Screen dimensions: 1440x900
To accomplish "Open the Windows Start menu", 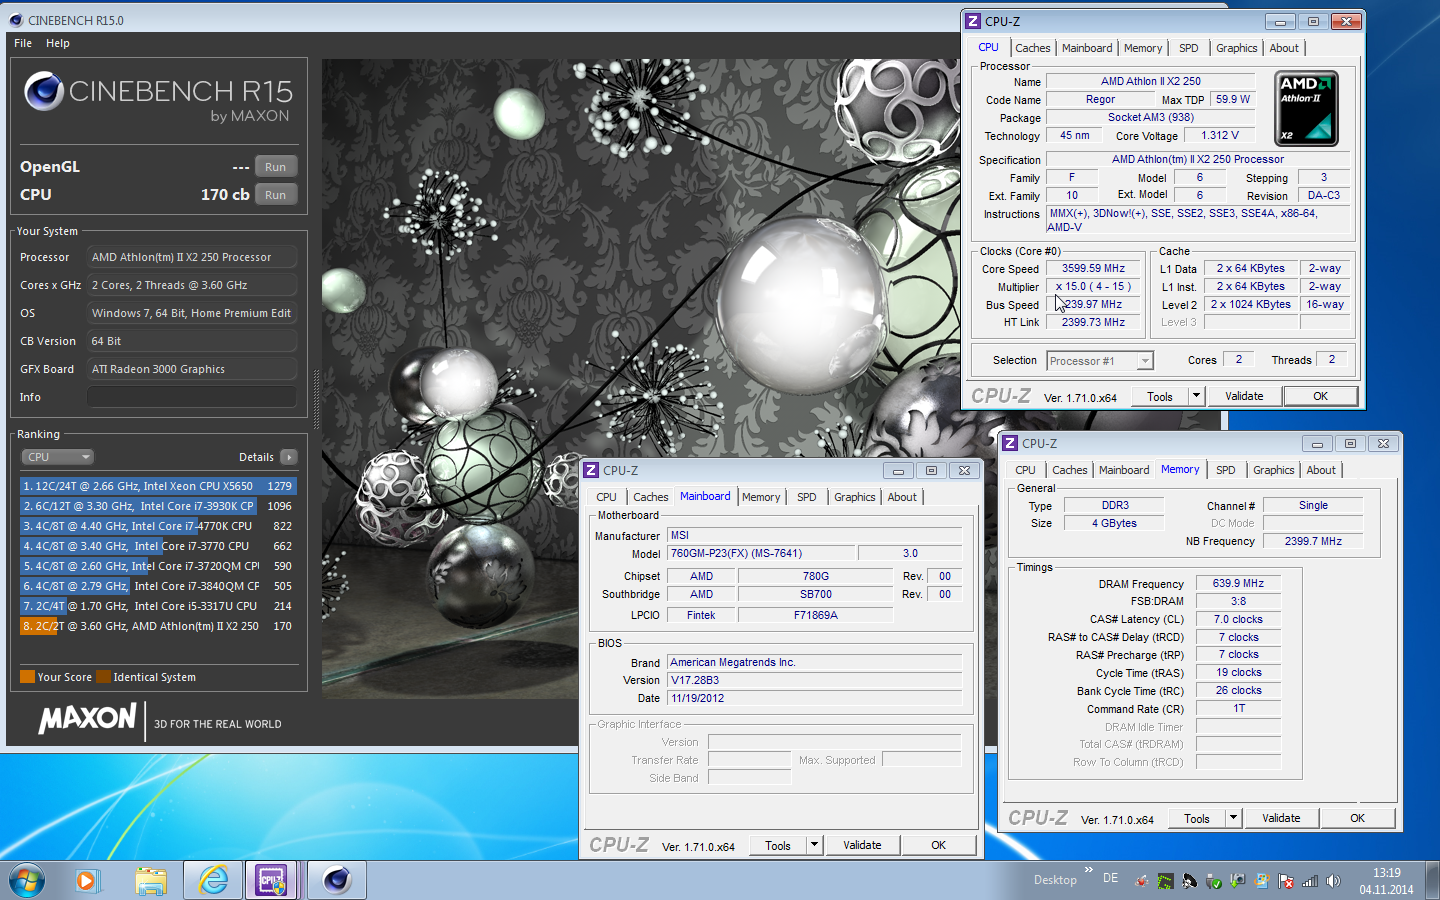I will [27, 880].
